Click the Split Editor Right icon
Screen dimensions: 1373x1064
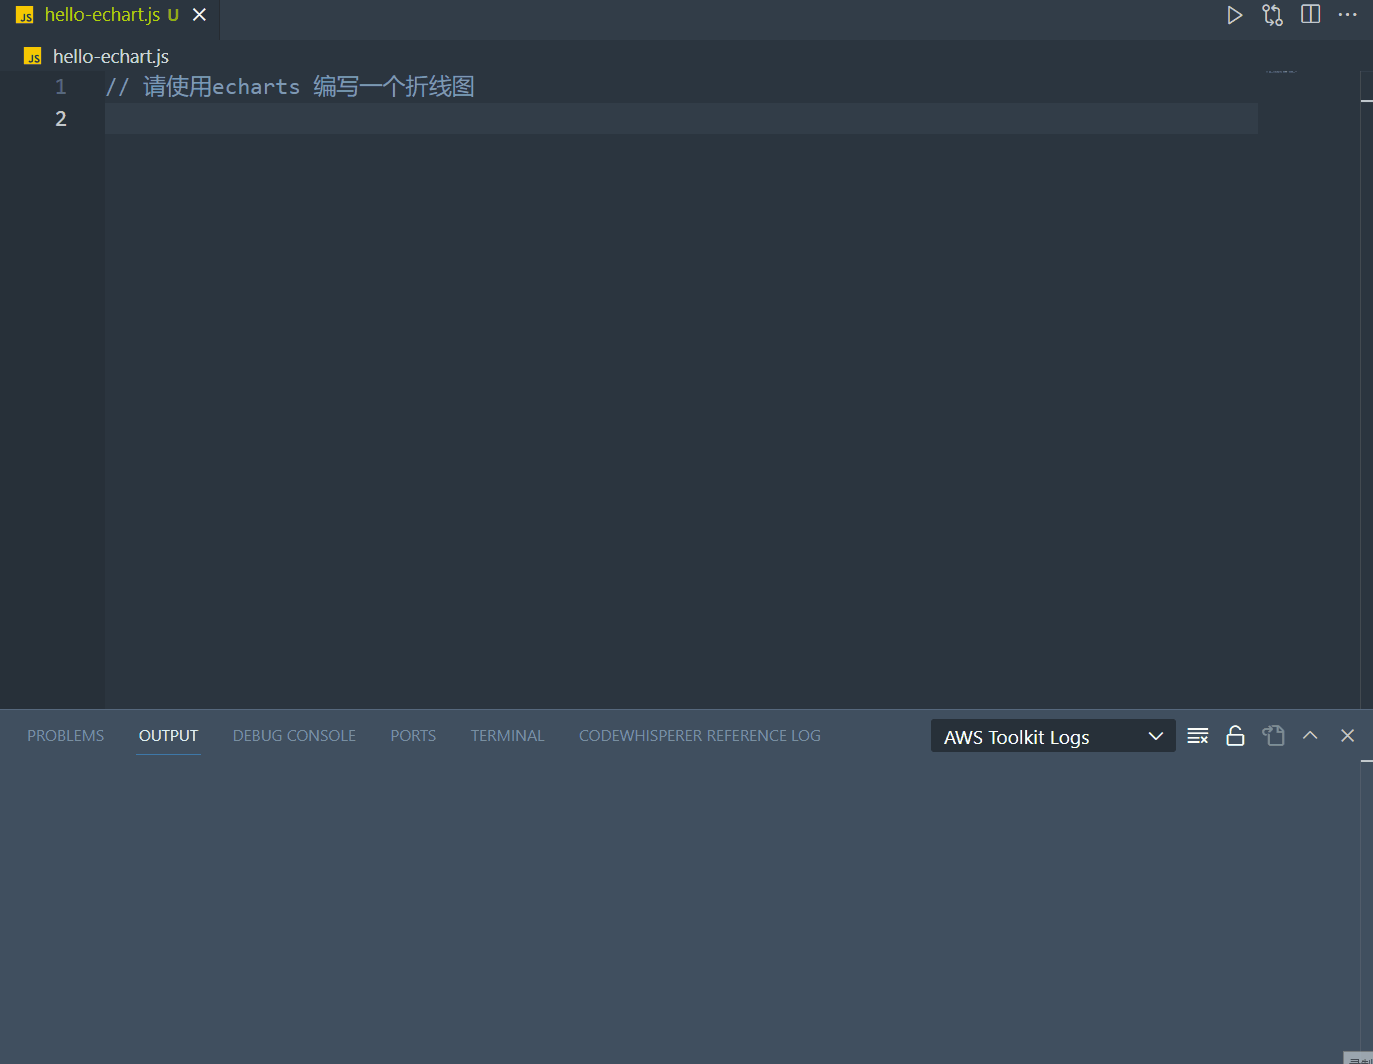[x=1310, y=15]
